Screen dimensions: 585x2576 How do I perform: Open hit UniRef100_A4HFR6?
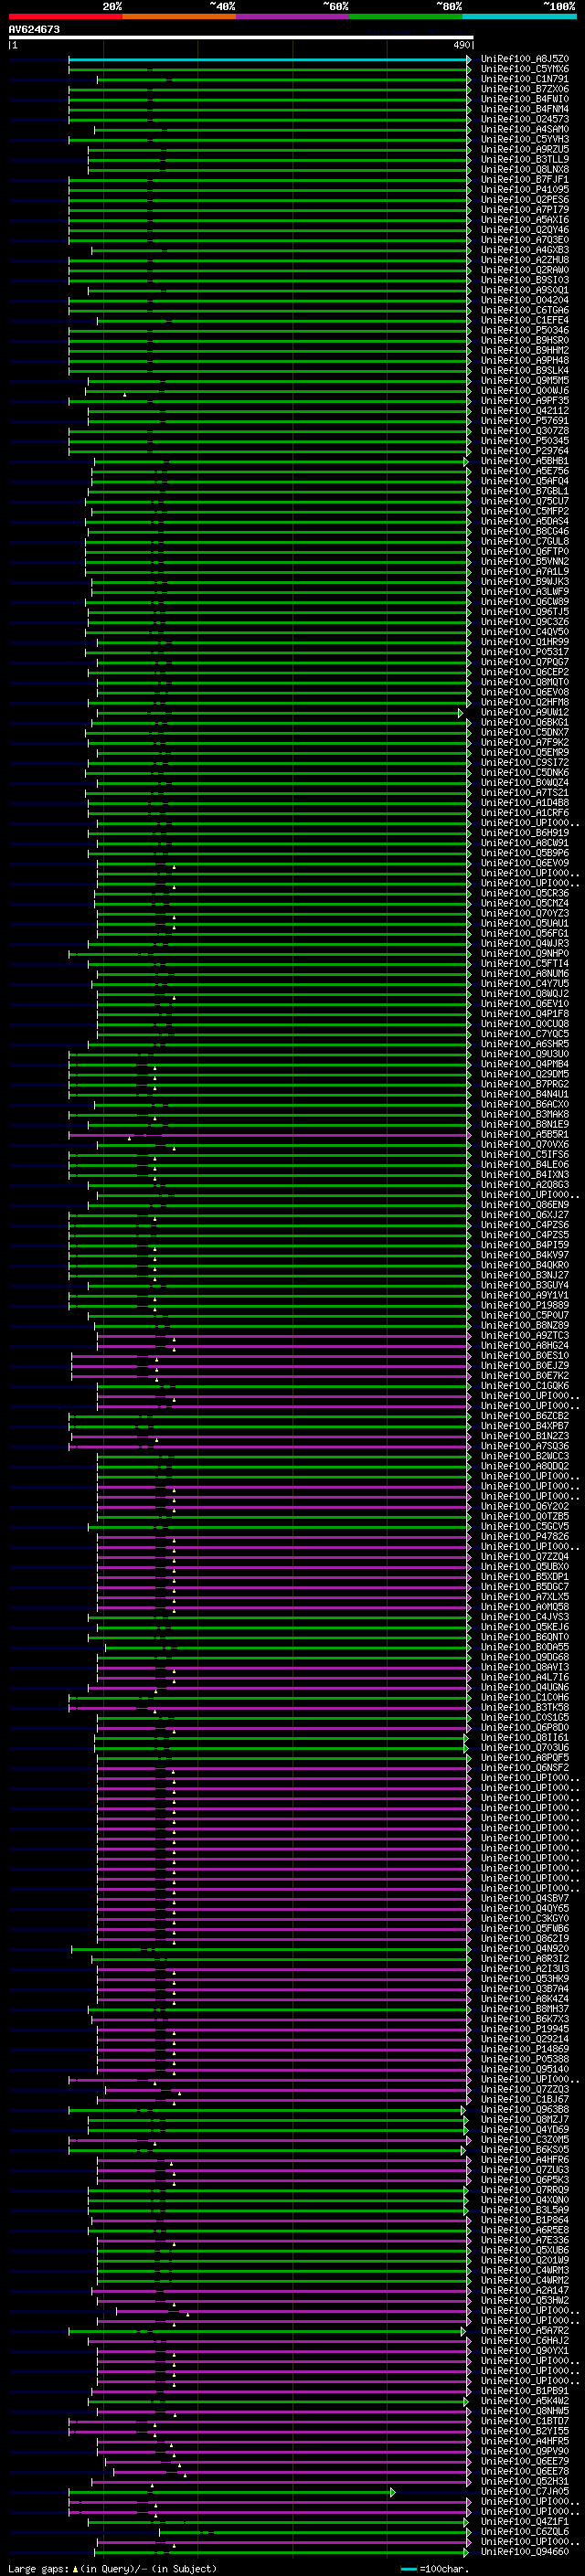point(525,2159)
